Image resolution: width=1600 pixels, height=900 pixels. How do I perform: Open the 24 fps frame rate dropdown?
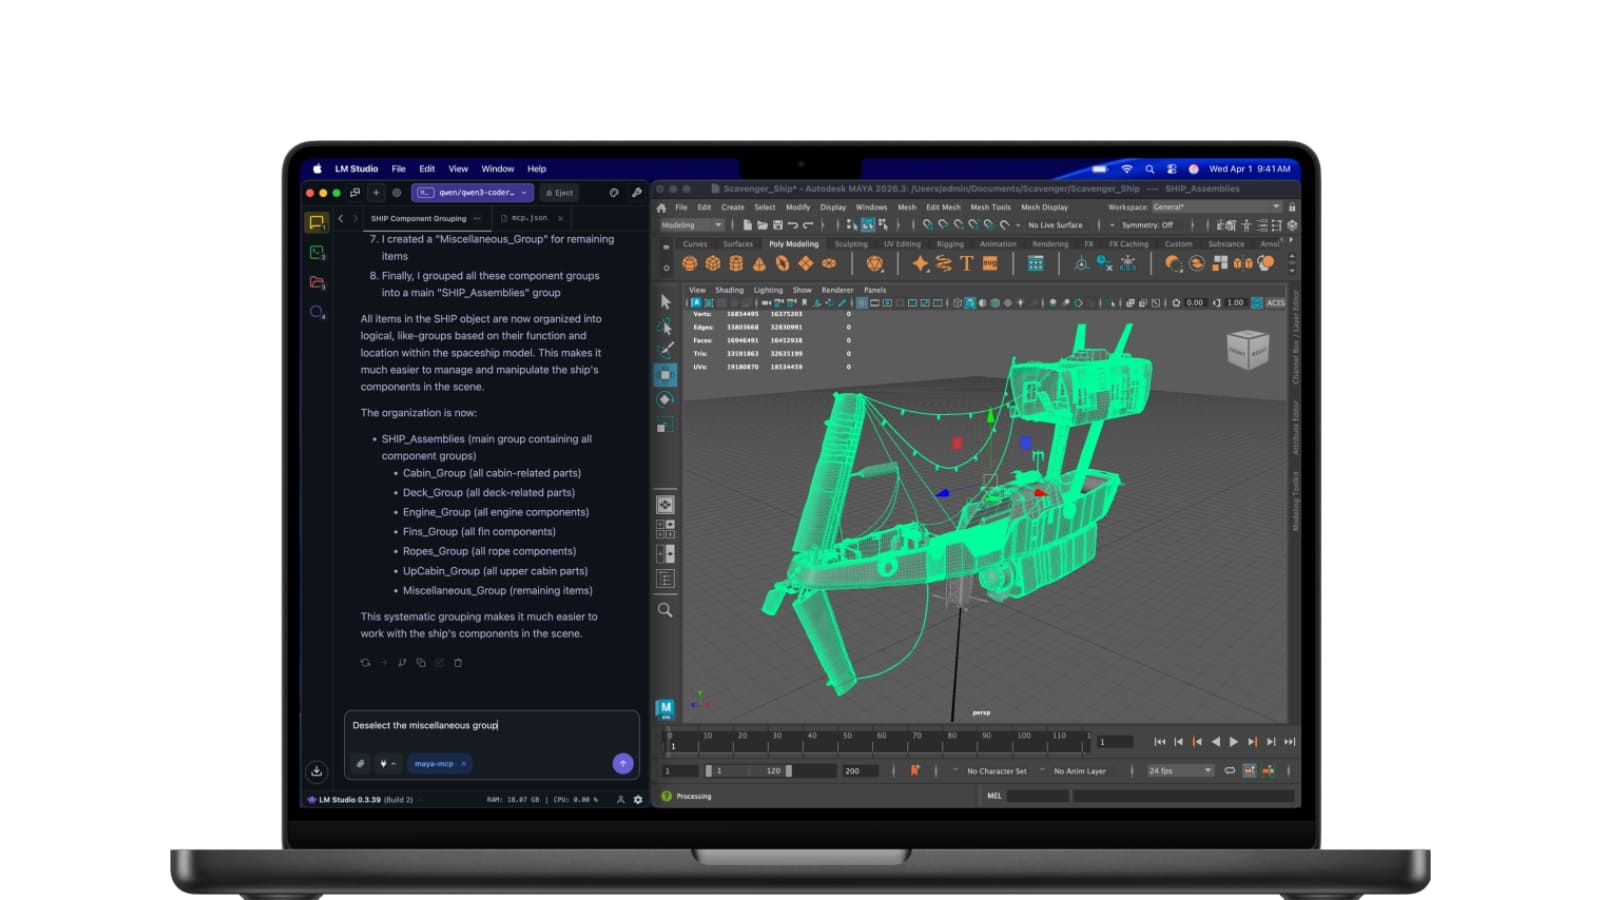[1180, 771]
